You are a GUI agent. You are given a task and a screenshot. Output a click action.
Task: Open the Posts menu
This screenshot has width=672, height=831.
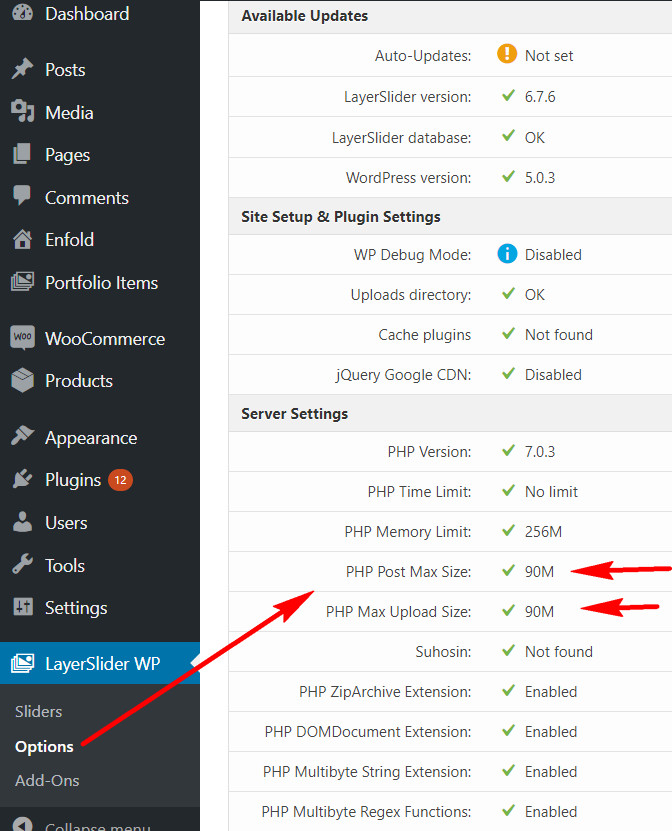click(65, 69)
